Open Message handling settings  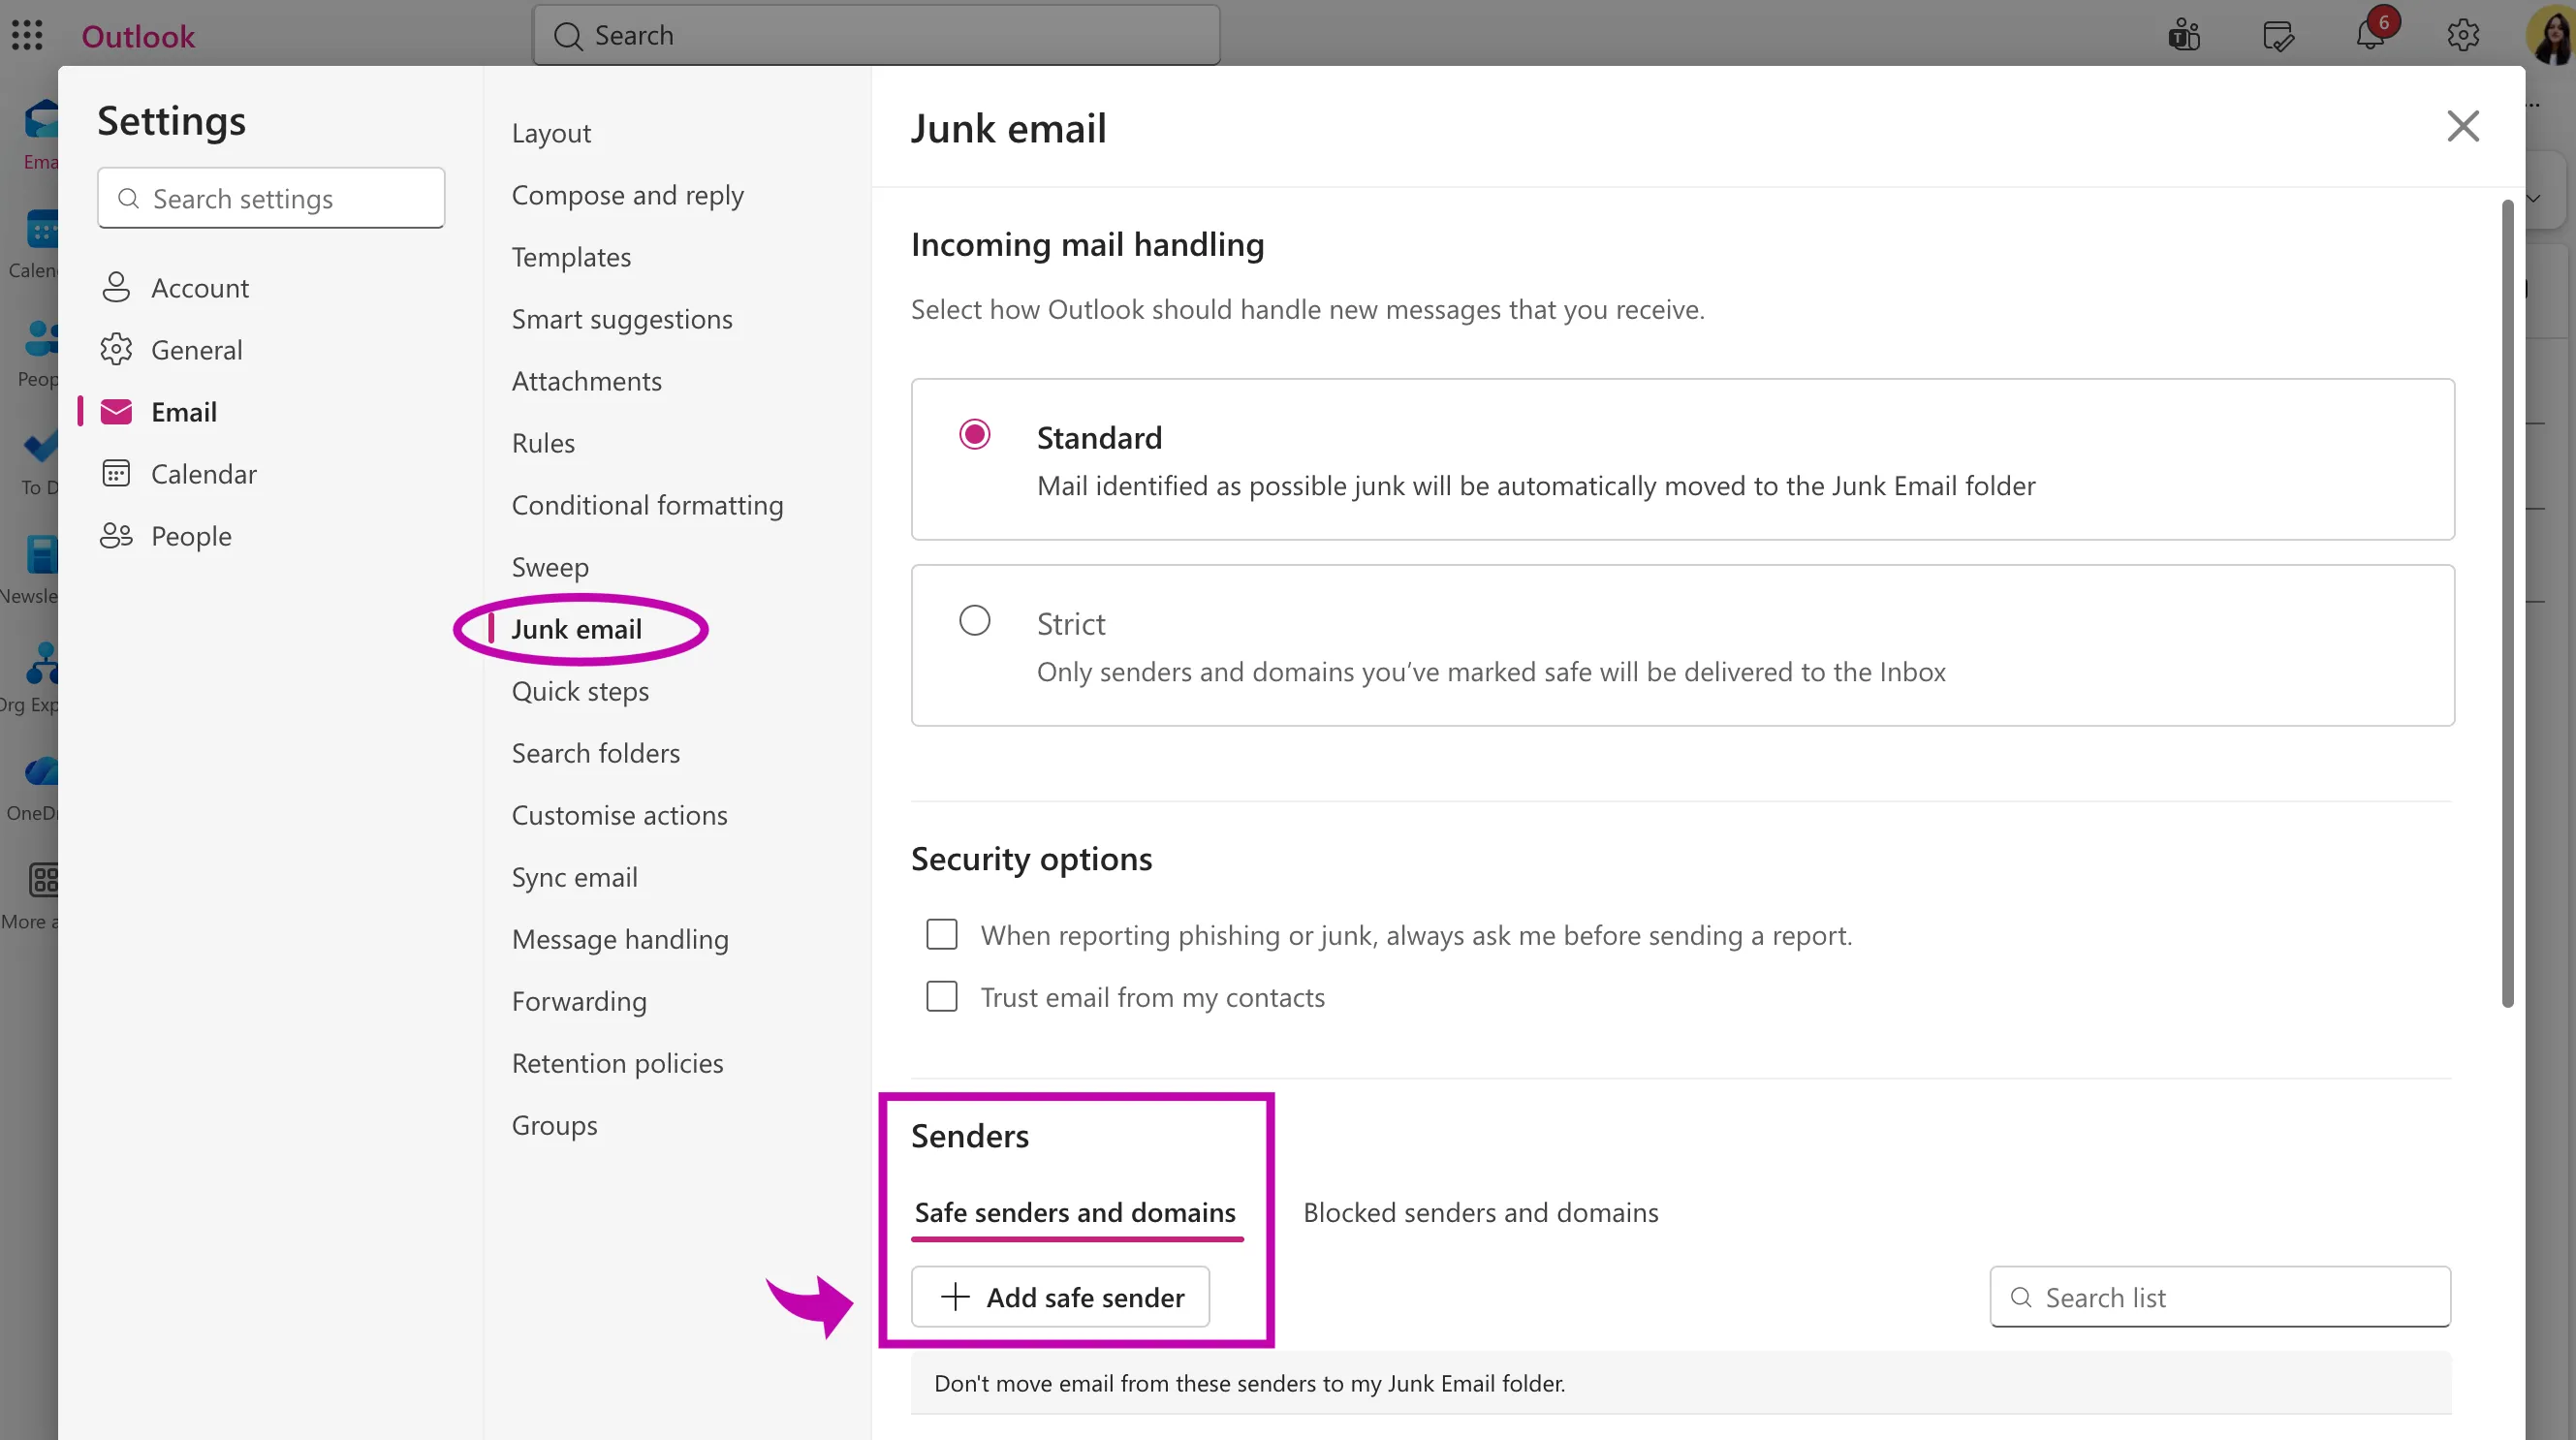click(x=620, y=939)
